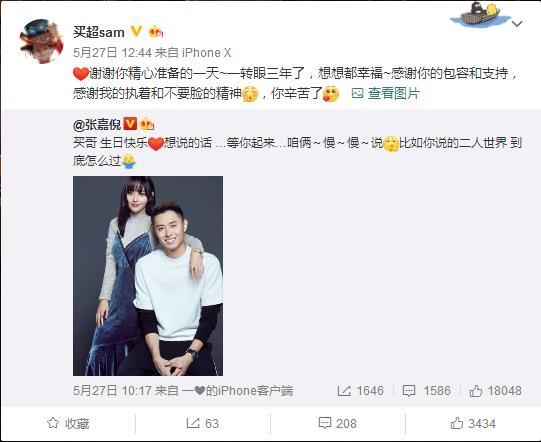Image resolution: width=541 pixels, height=442 pixels.
Task: Click the orange V badge beside 张嘉倪
Action: click(x=130, y=124)
